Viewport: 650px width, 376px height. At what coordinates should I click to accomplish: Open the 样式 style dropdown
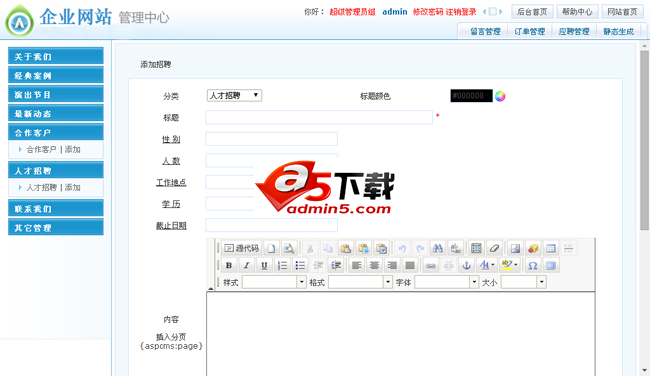coord(274,282)
